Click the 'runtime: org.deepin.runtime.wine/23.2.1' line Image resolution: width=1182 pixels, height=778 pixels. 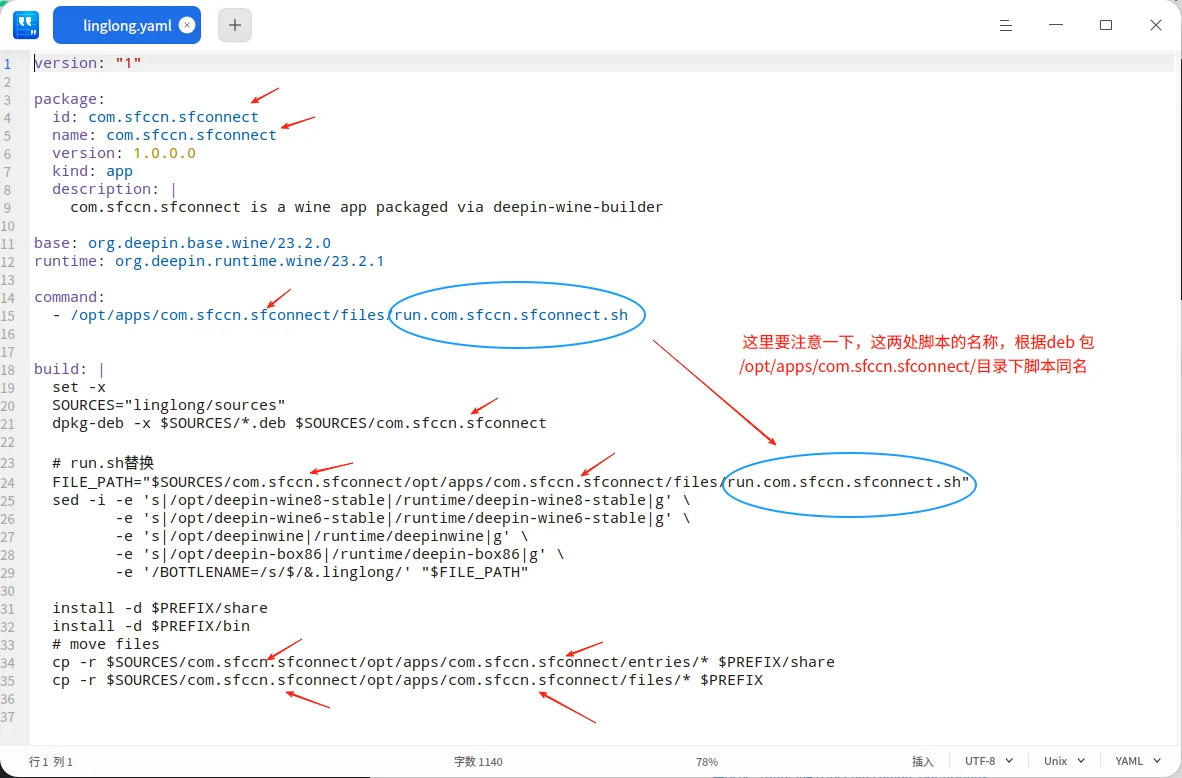(x=209, y=262)
